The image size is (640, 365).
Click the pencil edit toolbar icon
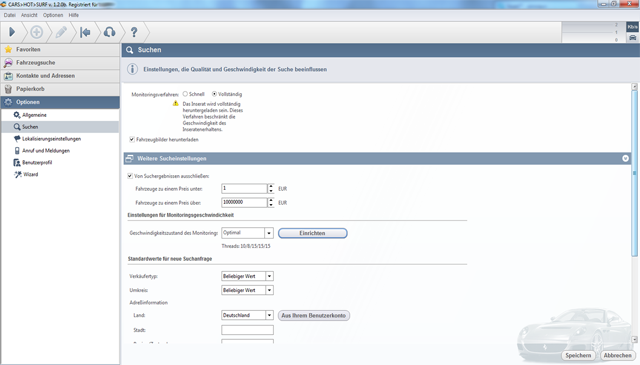coord(61,32)
